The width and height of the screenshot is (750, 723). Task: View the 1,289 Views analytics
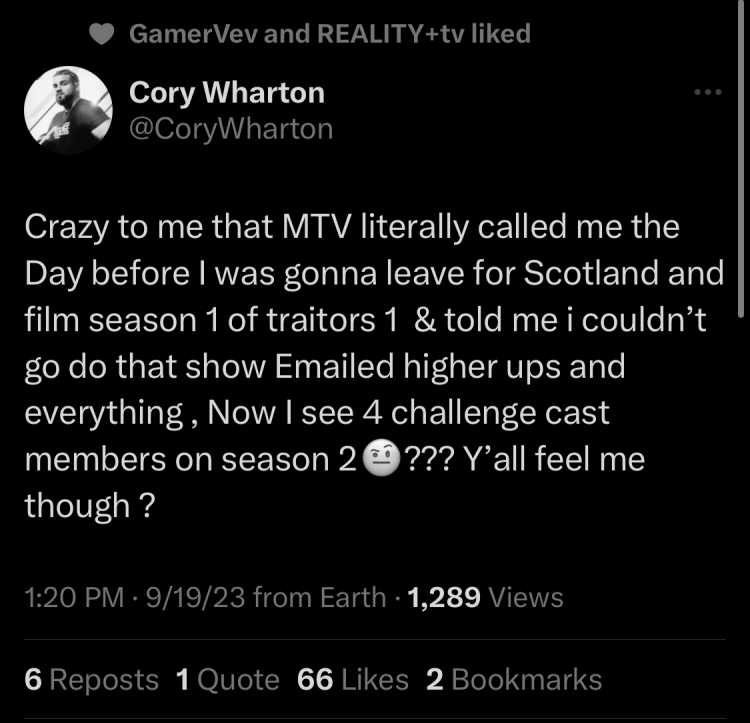point(485,598)
